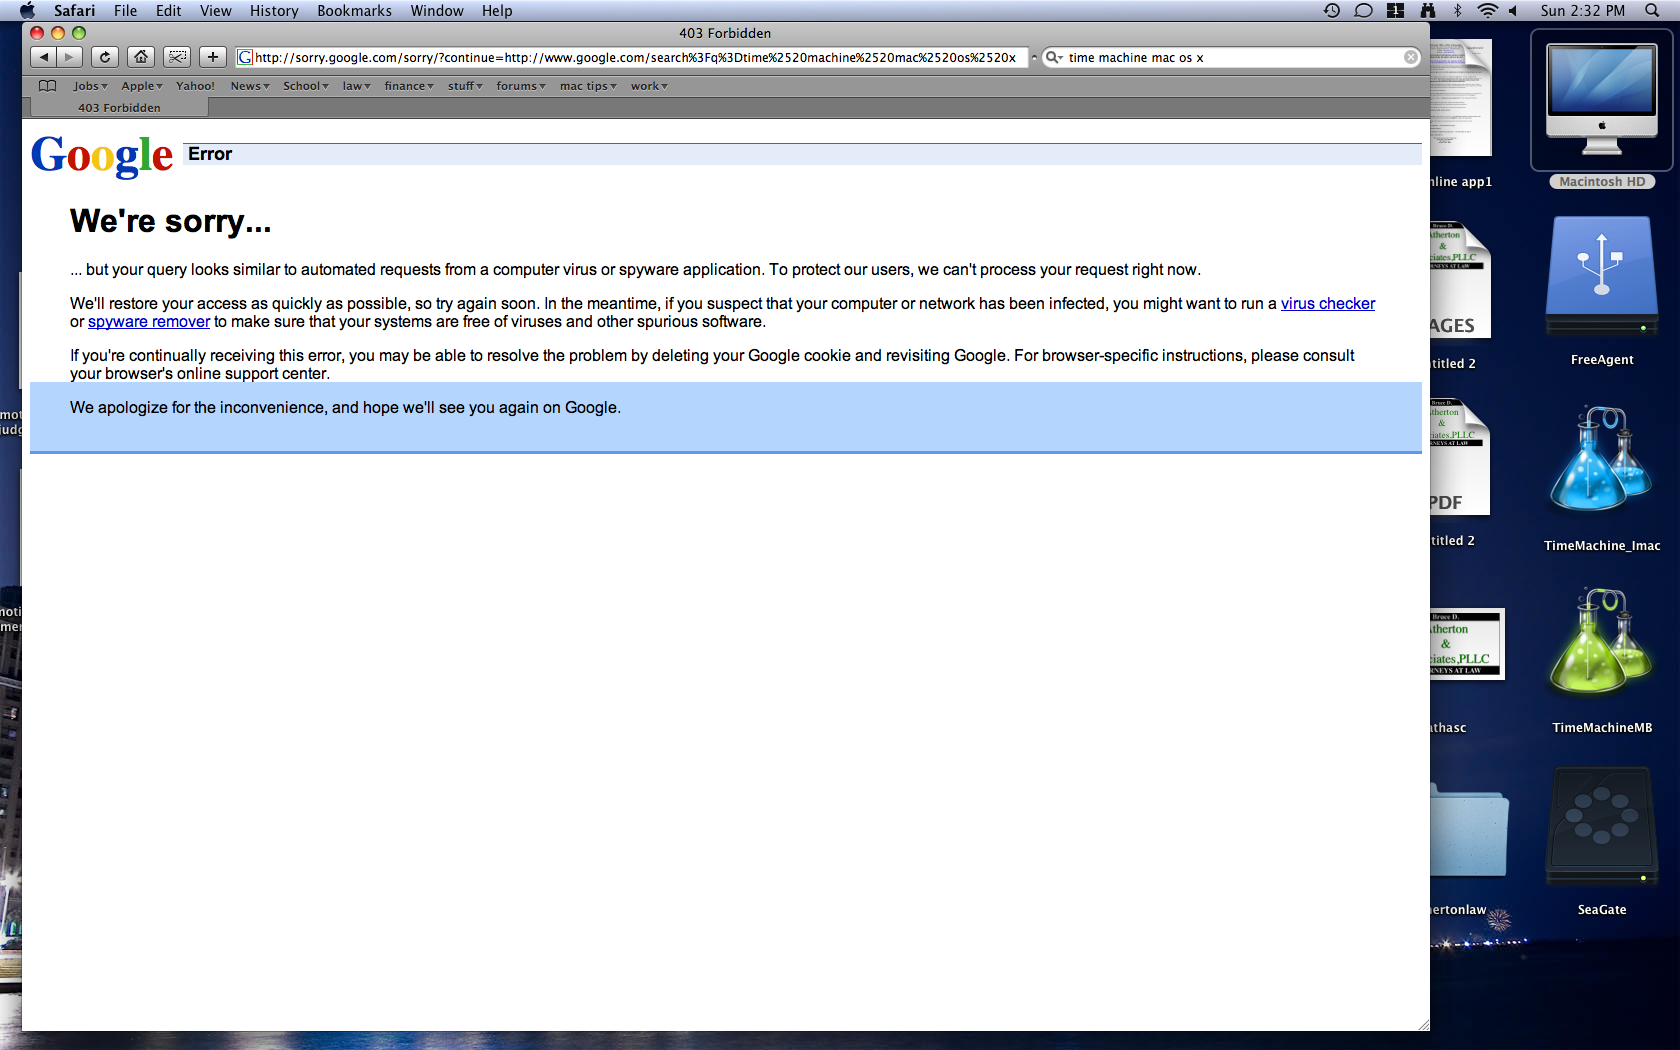The width and height of the screenshot is (1680, 1050).
Task: Expand the work bookmarks dropdown
Action: 649,86
